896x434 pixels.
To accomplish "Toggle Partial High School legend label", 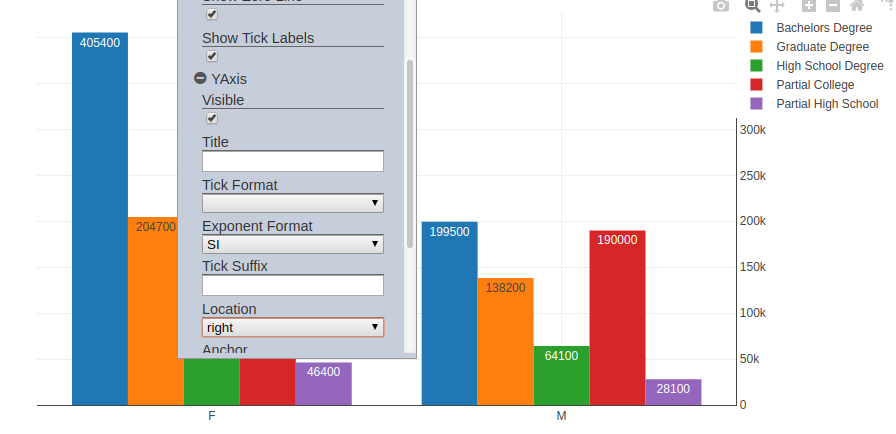I will click(827, 103).
